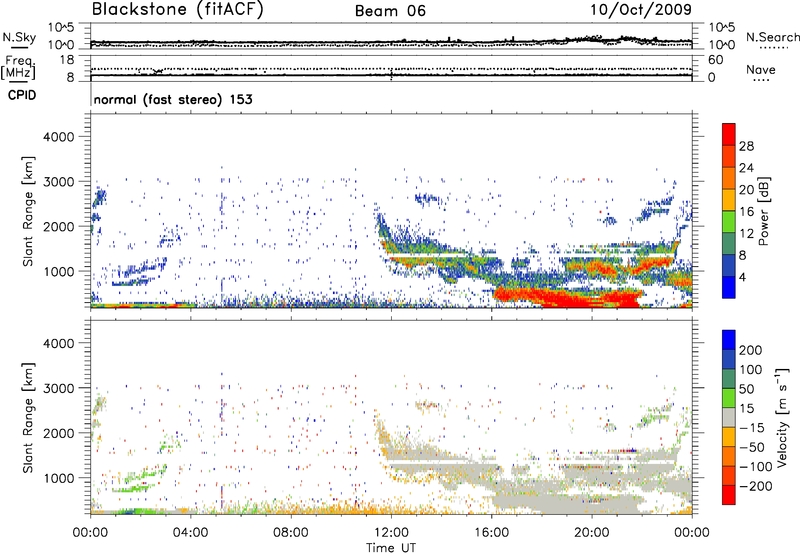Screen dimensions: 800x554
Task: Click the 4000 tick on velocity panel axis
Action: [58, 343]
